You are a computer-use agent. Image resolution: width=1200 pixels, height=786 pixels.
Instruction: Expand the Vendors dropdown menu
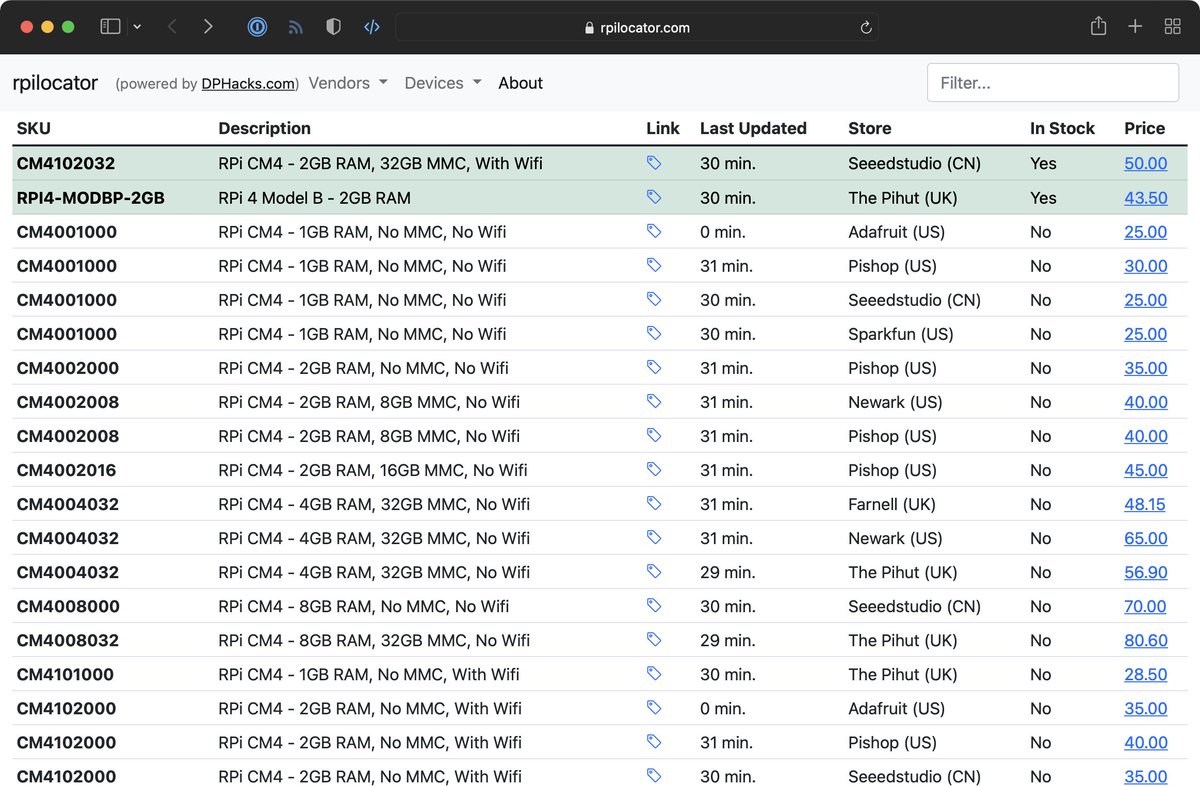(x=348, y=83)
